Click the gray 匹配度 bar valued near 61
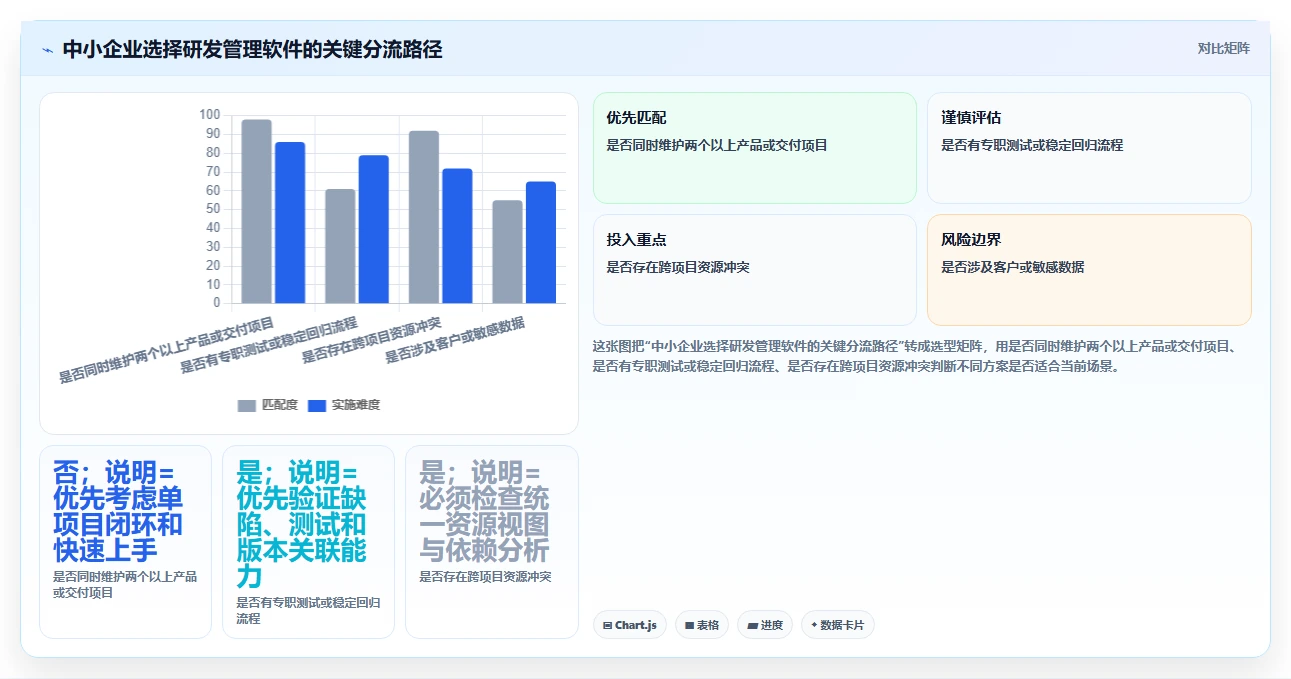This screenshot has height=679, width=1291. point(340,246)
